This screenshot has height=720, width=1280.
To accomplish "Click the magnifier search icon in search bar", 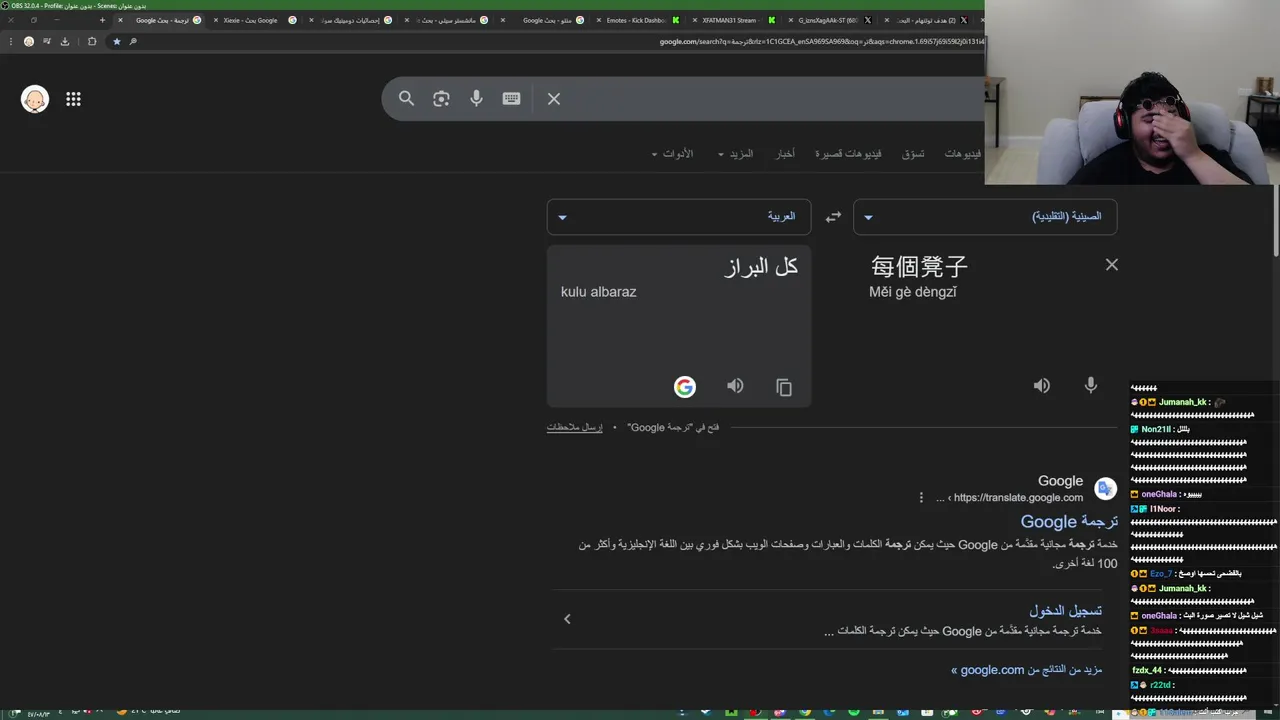I will pyautogui.click(x=406, y=98).
